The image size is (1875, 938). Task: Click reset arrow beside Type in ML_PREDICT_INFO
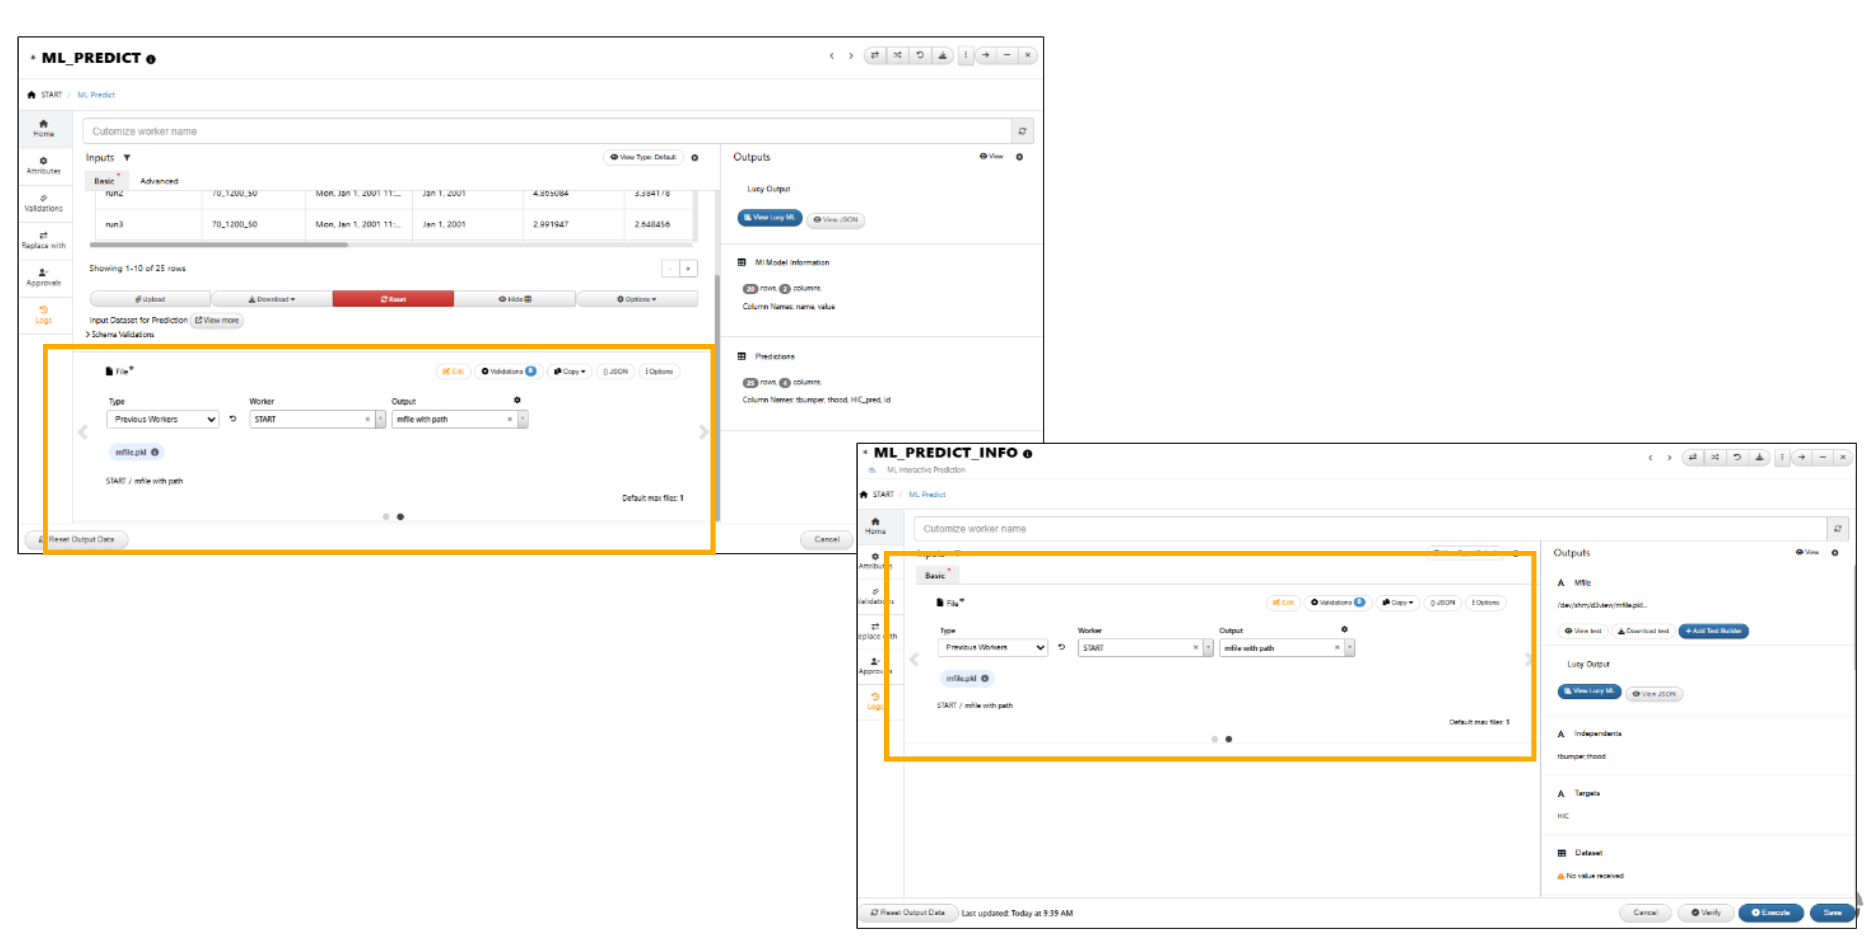(1062, 647)
